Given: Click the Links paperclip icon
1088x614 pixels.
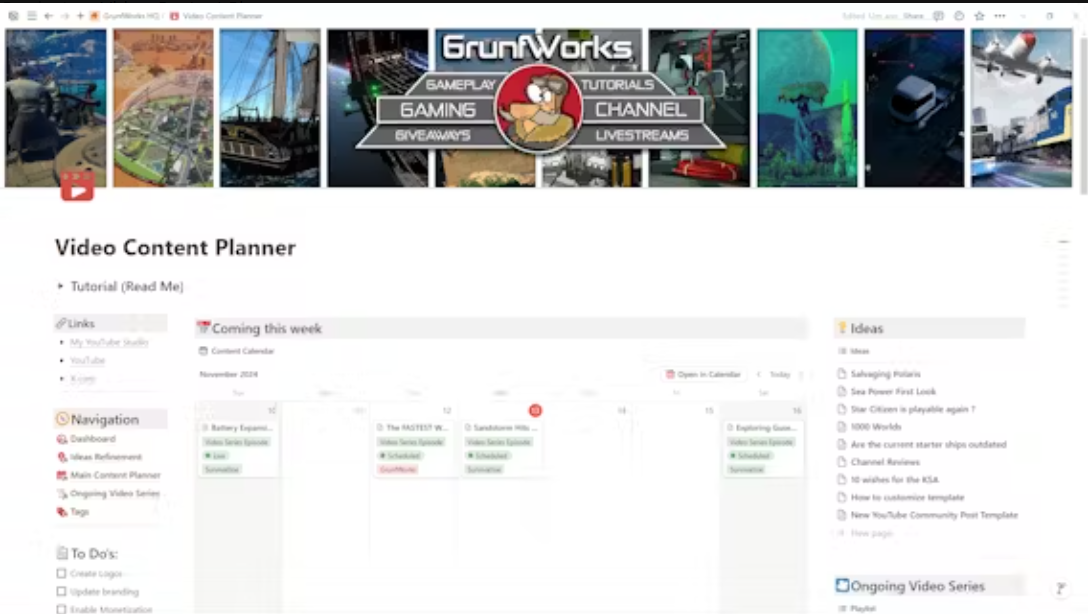Looking at the screenshot, I should 61,323.
